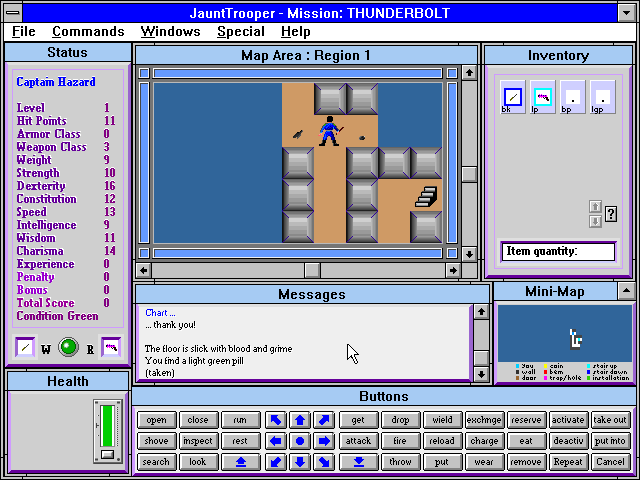640x480 pixels.
Task: Click the wielded weapon slot icon
Action: click(x=25, y=347)
